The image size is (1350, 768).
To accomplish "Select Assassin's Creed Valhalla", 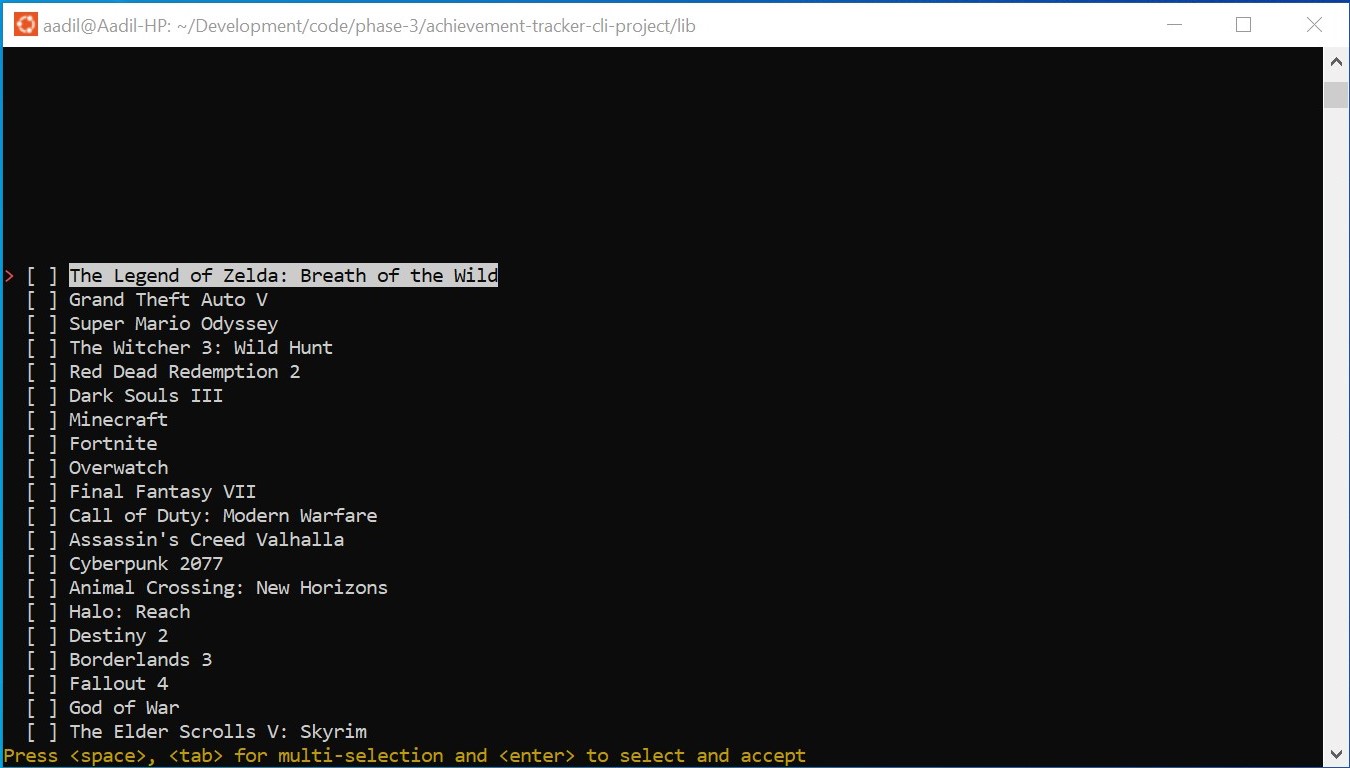I will tap(206, 540).
